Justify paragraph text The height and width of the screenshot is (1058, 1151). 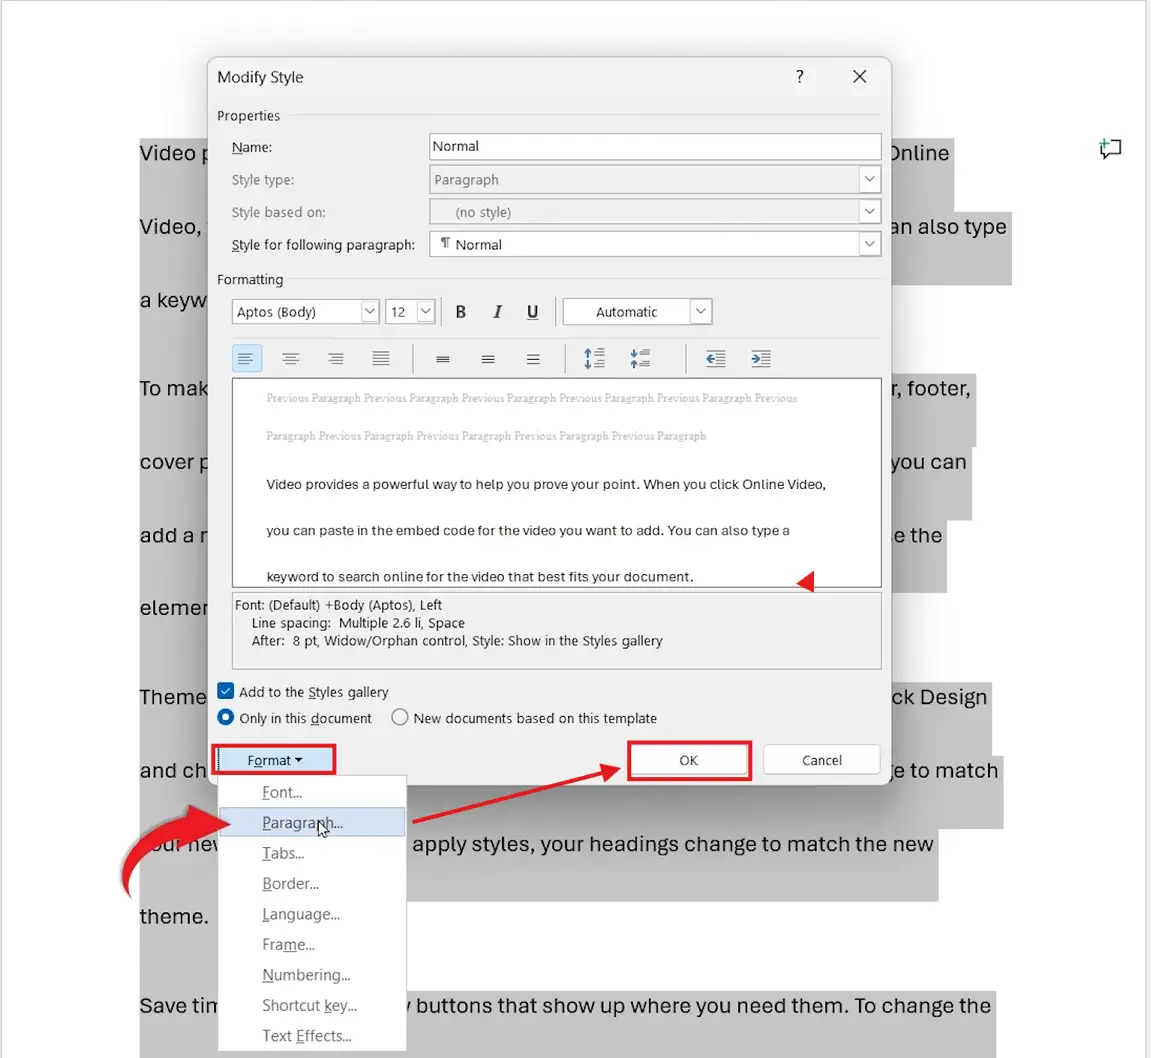pos(380,358)
